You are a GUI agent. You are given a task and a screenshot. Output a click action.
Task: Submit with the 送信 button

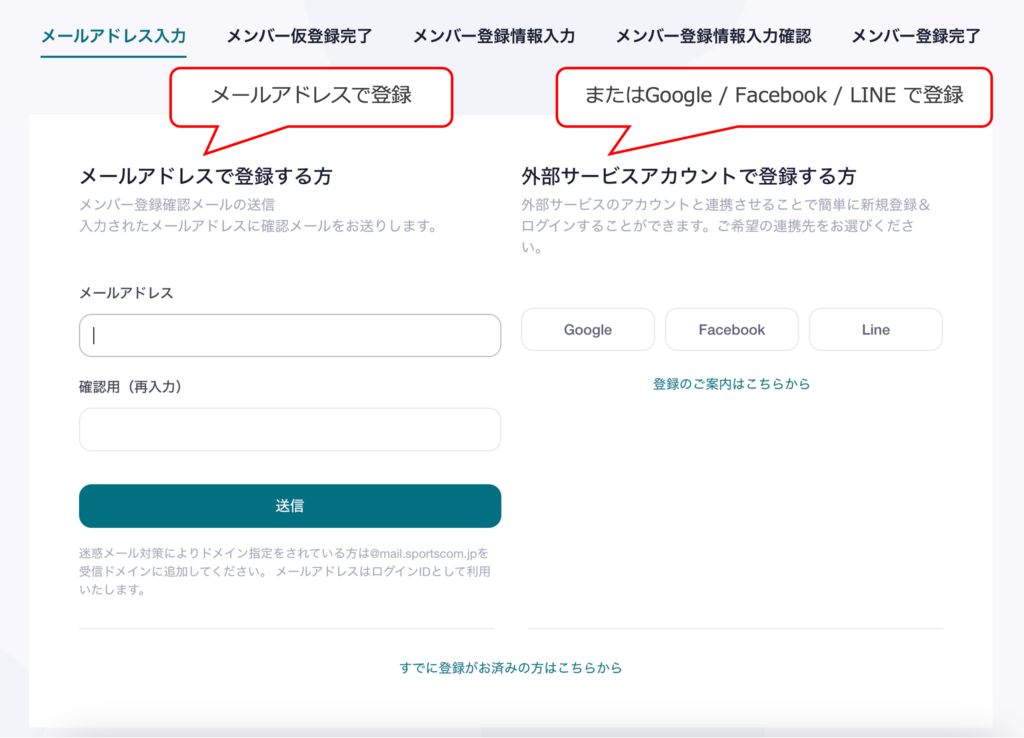tap(290, 506)
